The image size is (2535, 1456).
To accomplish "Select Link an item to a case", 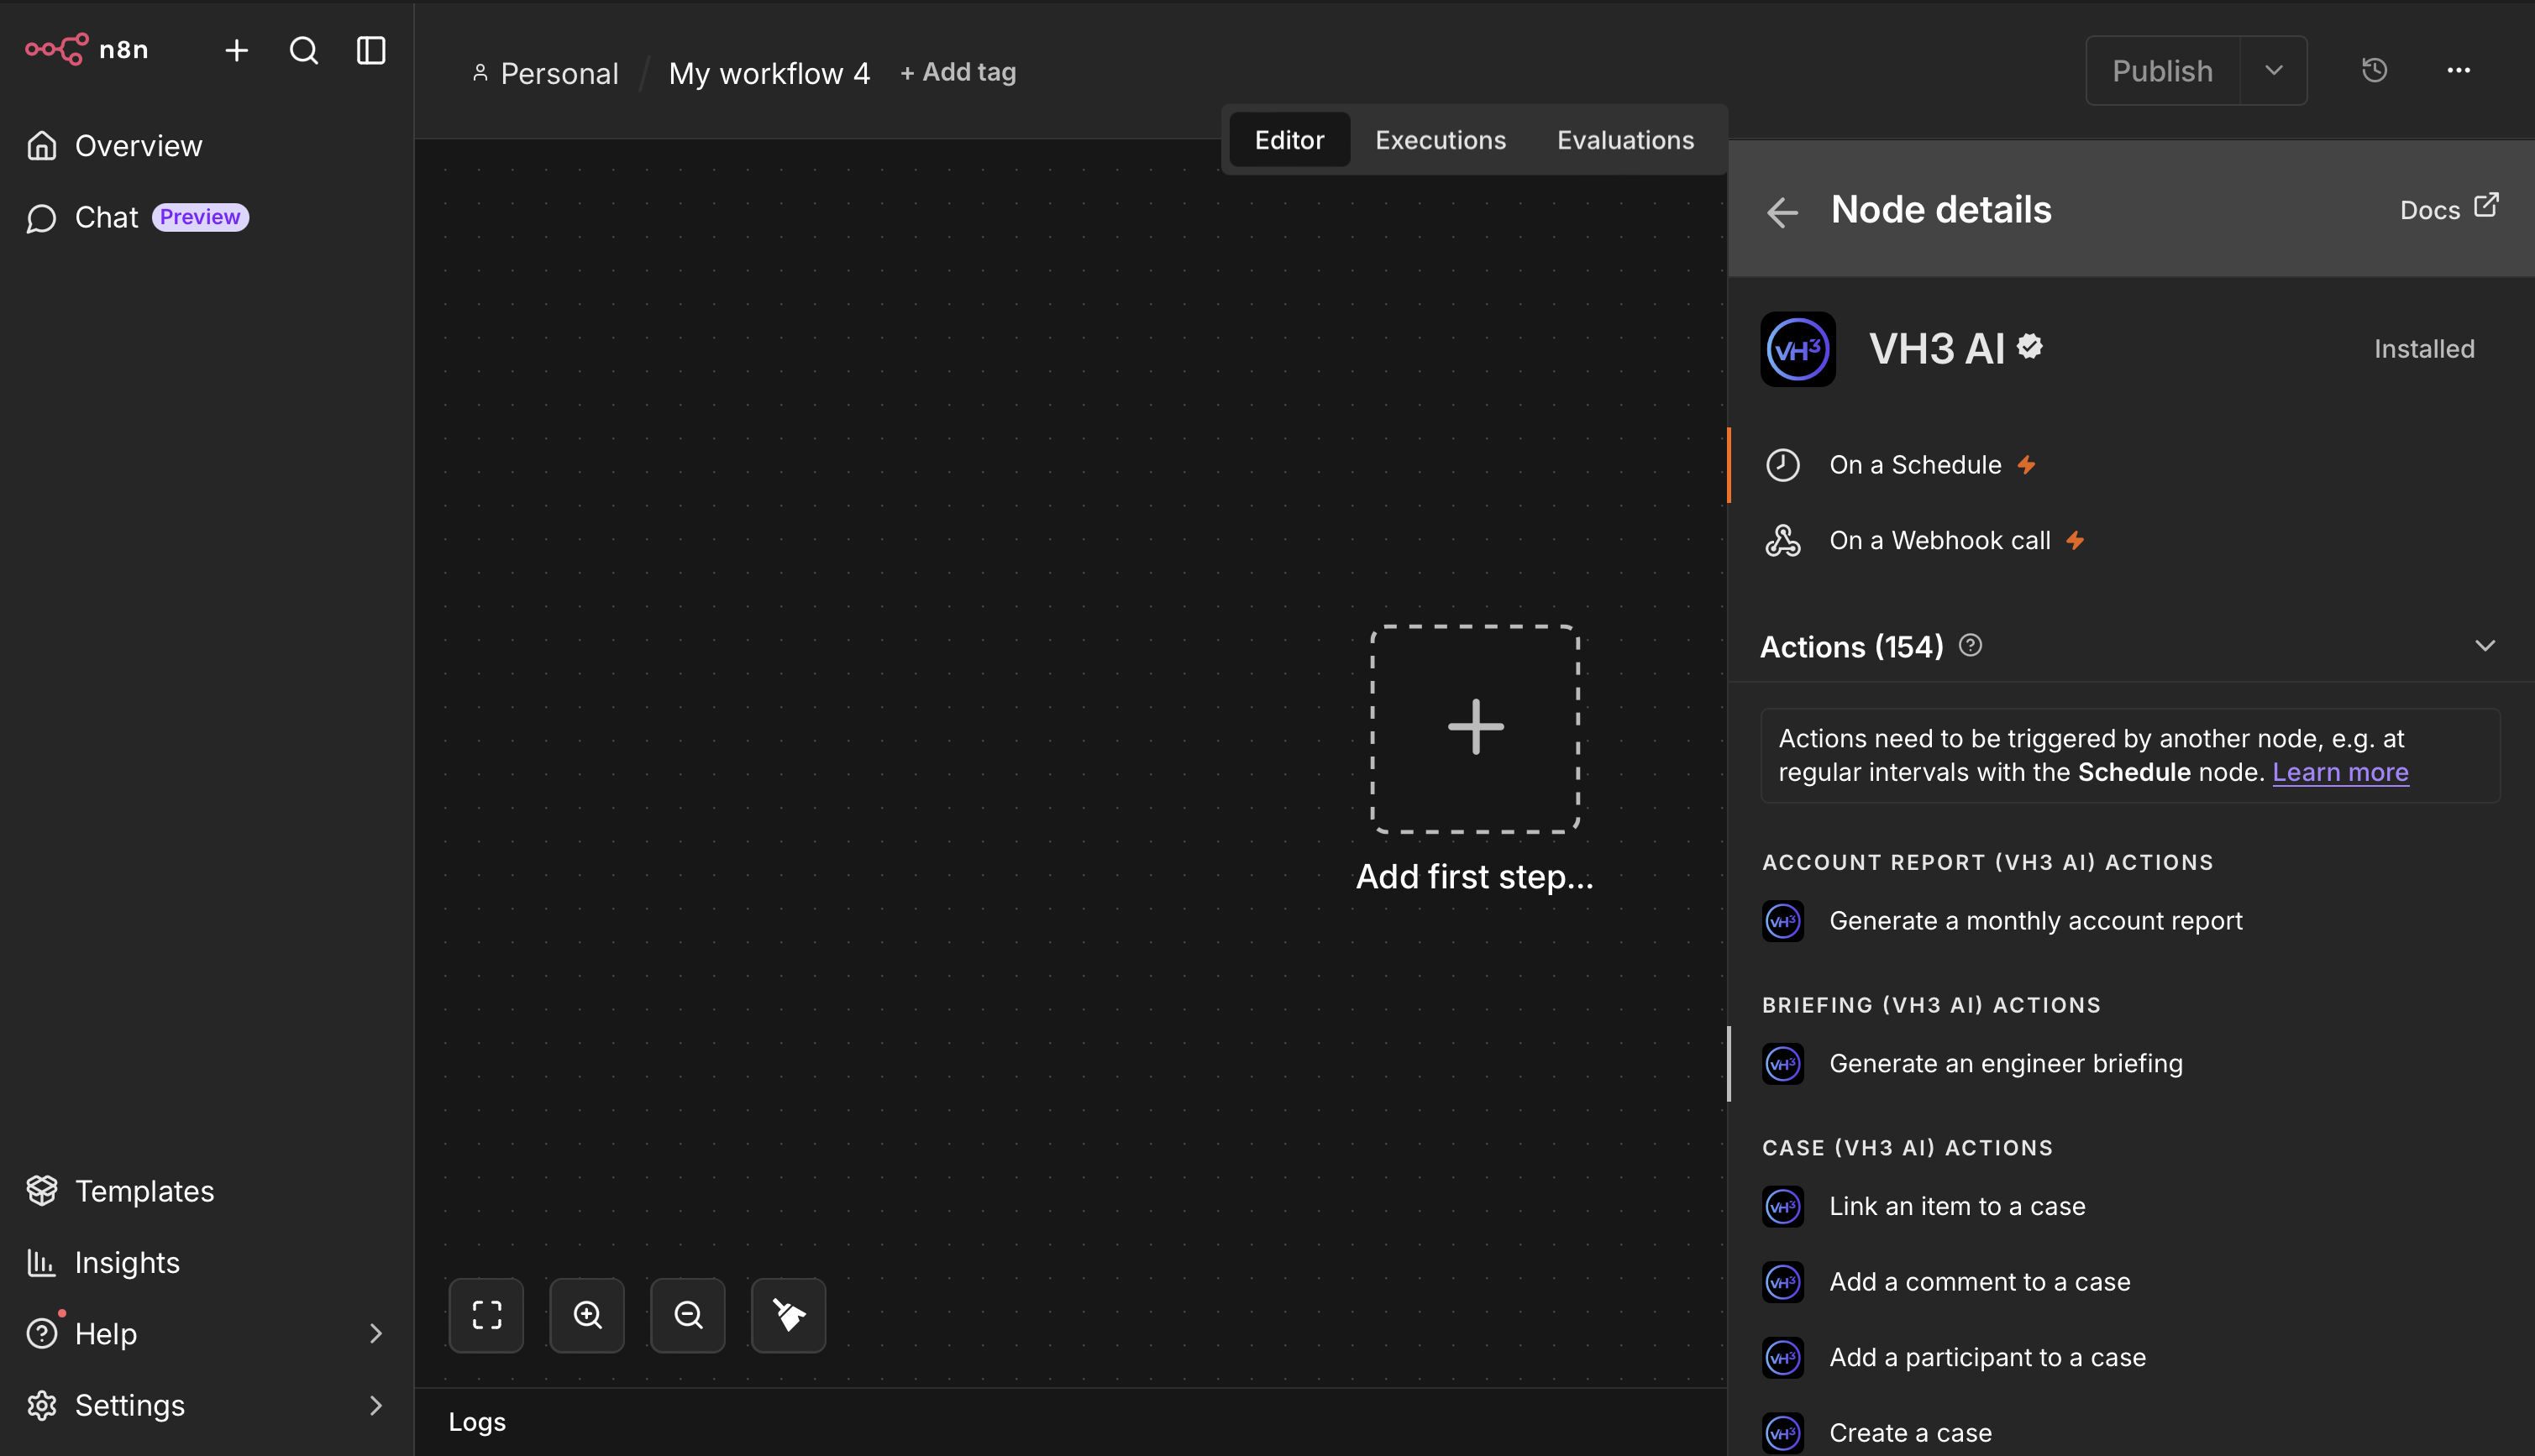I will [2131, 1206].
